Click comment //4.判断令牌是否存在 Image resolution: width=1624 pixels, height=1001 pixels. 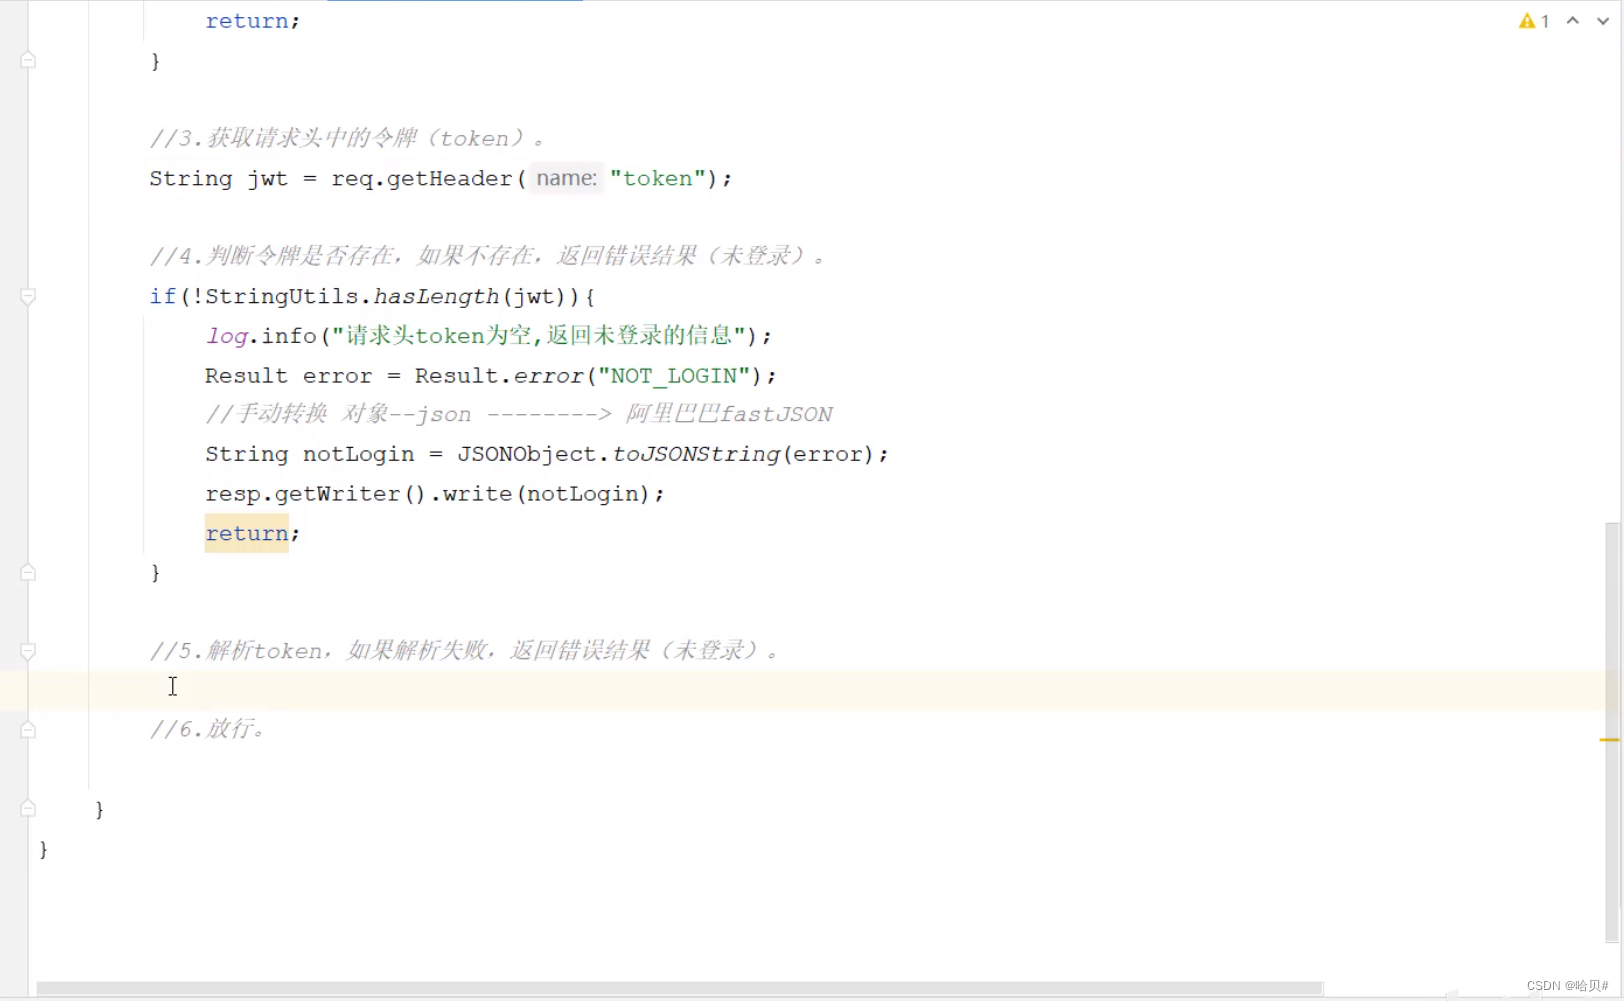click(x=489, y=256)
